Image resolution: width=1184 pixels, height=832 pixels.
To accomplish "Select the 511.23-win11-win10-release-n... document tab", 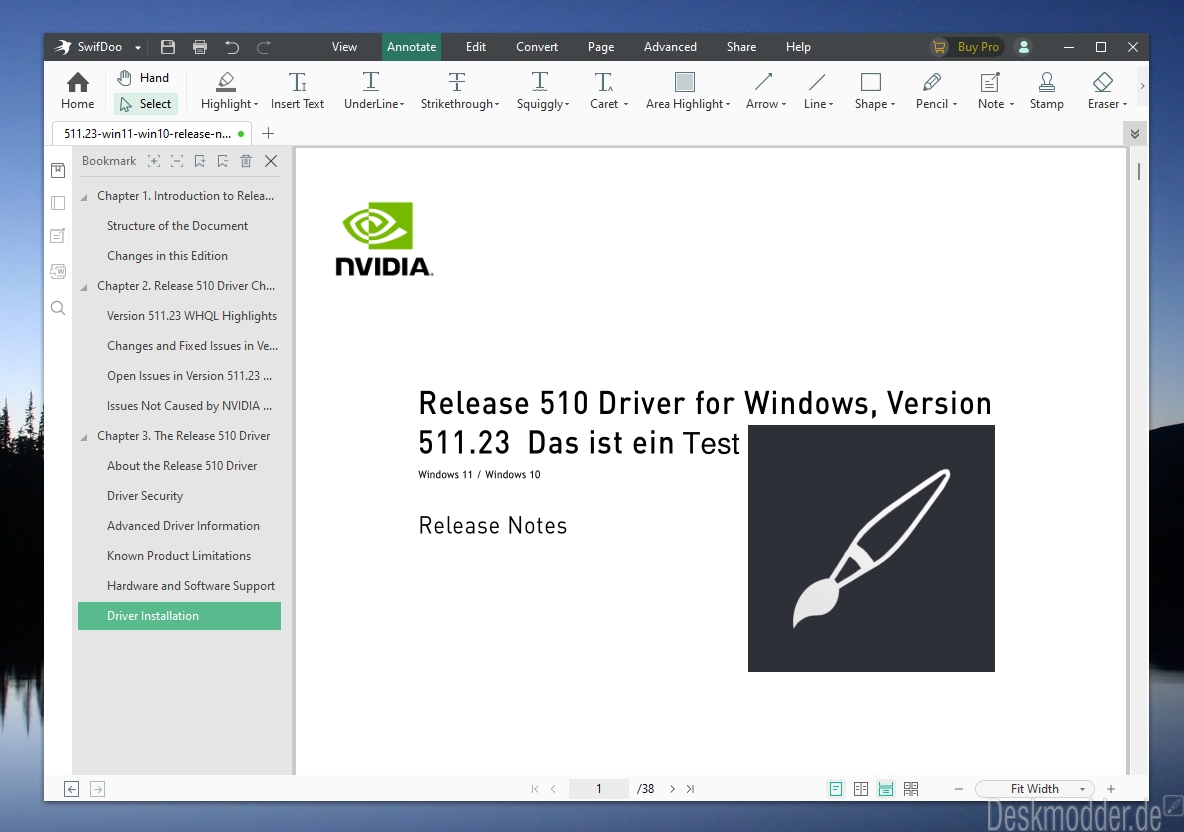I will (x=153, y=134).
